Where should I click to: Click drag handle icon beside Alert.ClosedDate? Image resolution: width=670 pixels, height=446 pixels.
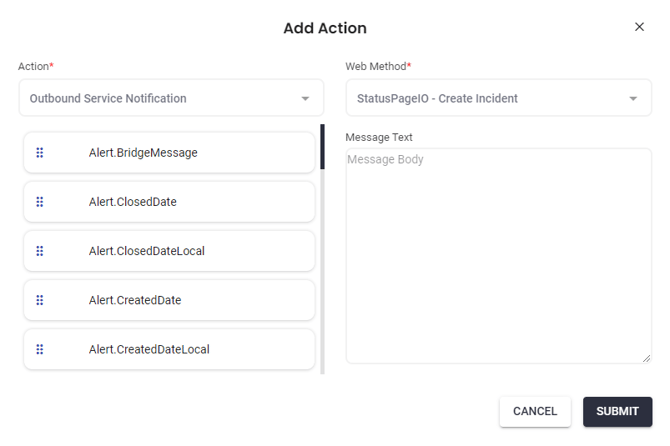coord(40,202)
